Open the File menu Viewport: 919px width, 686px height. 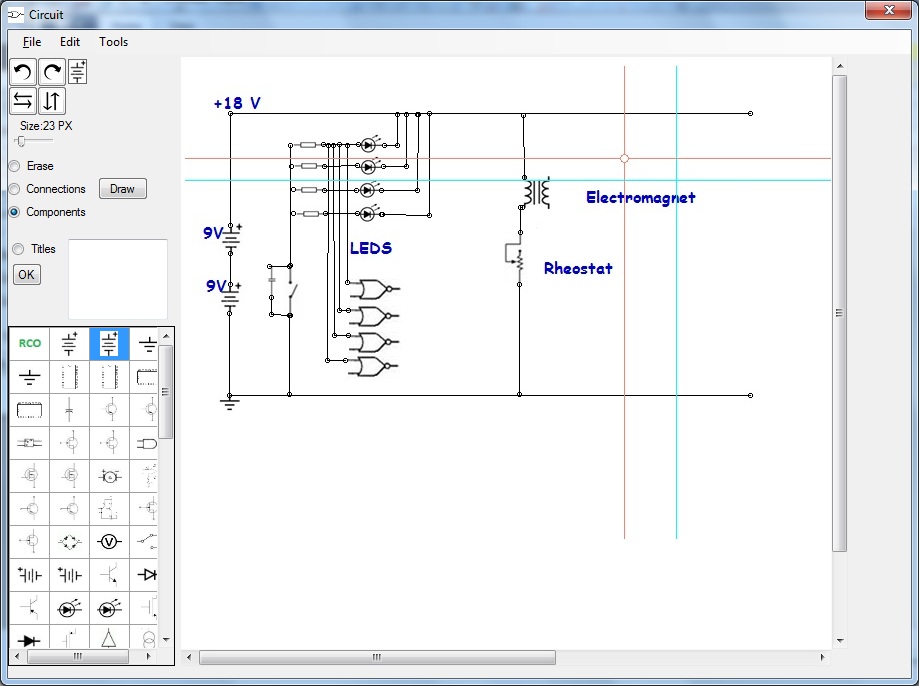pos(31,42)
